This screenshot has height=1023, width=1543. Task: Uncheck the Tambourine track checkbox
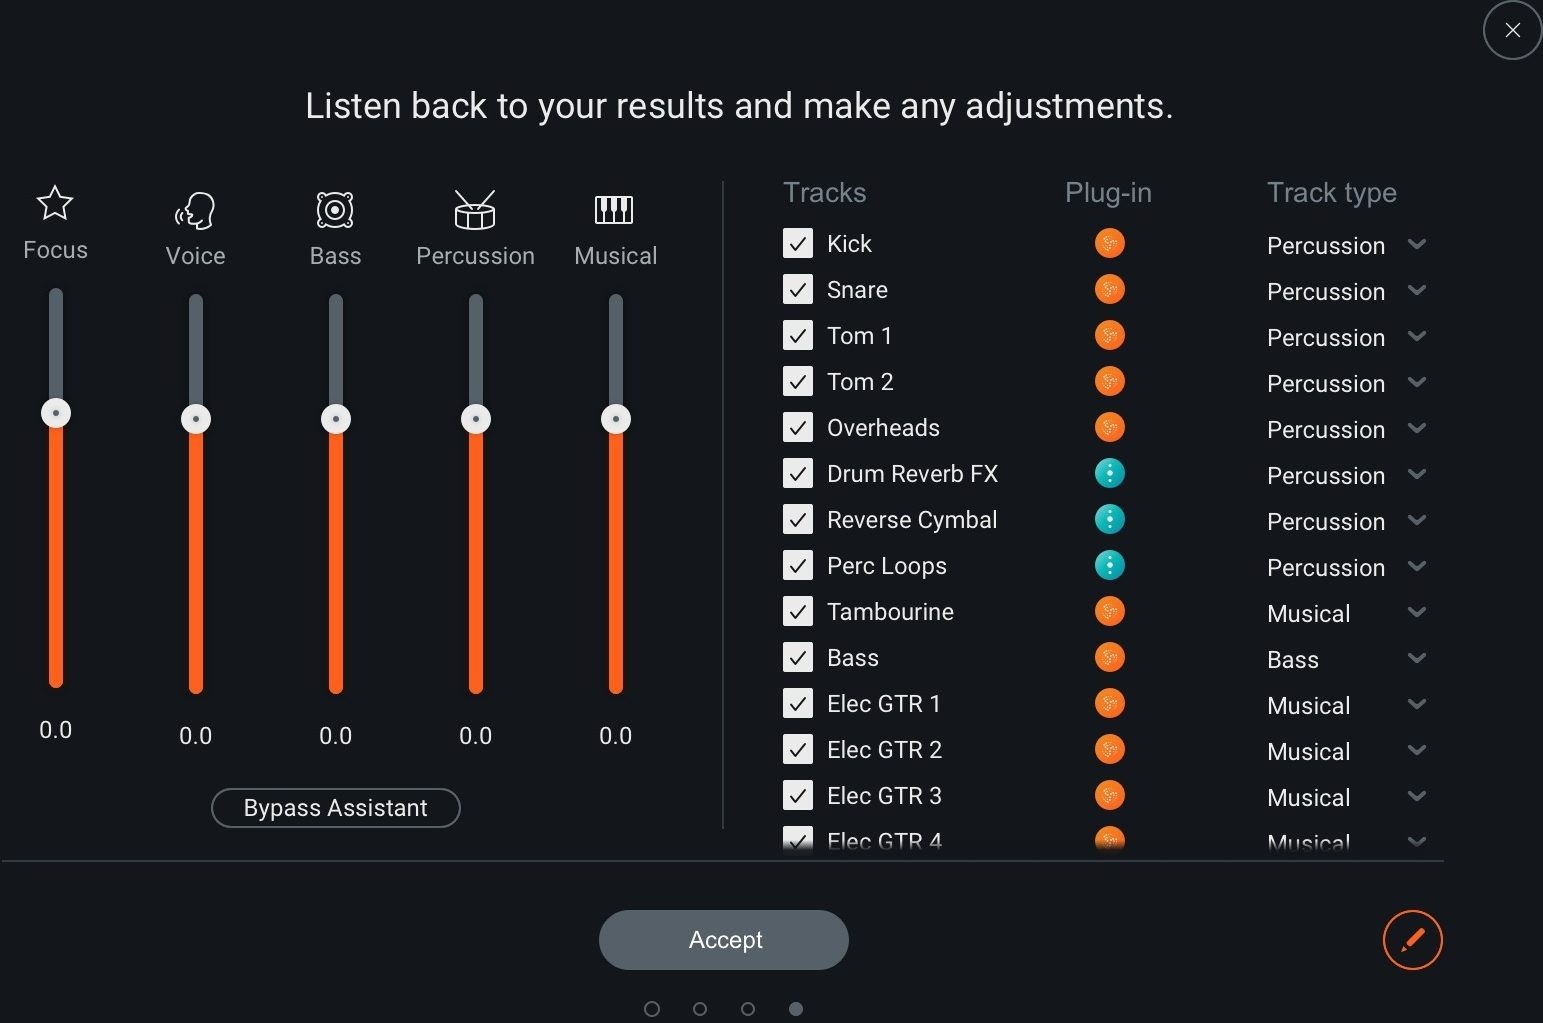tap(798, 611)
